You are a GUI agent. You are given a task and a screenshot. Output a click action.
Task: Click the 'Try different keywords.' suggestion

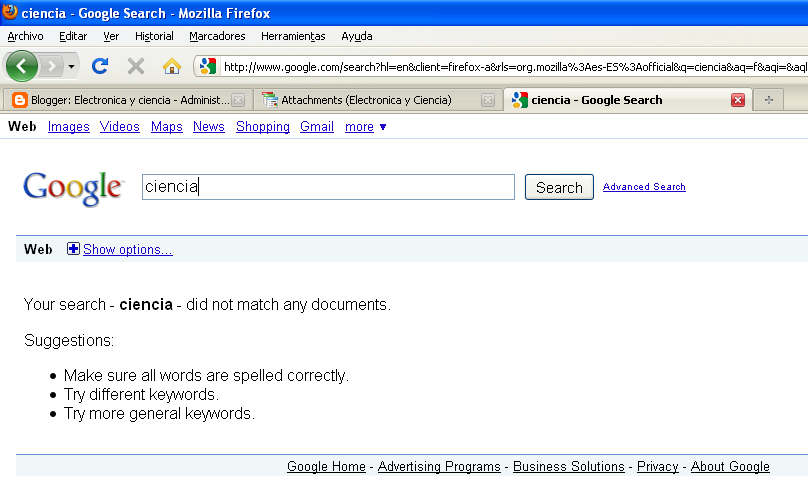click(x=141, y=395)
